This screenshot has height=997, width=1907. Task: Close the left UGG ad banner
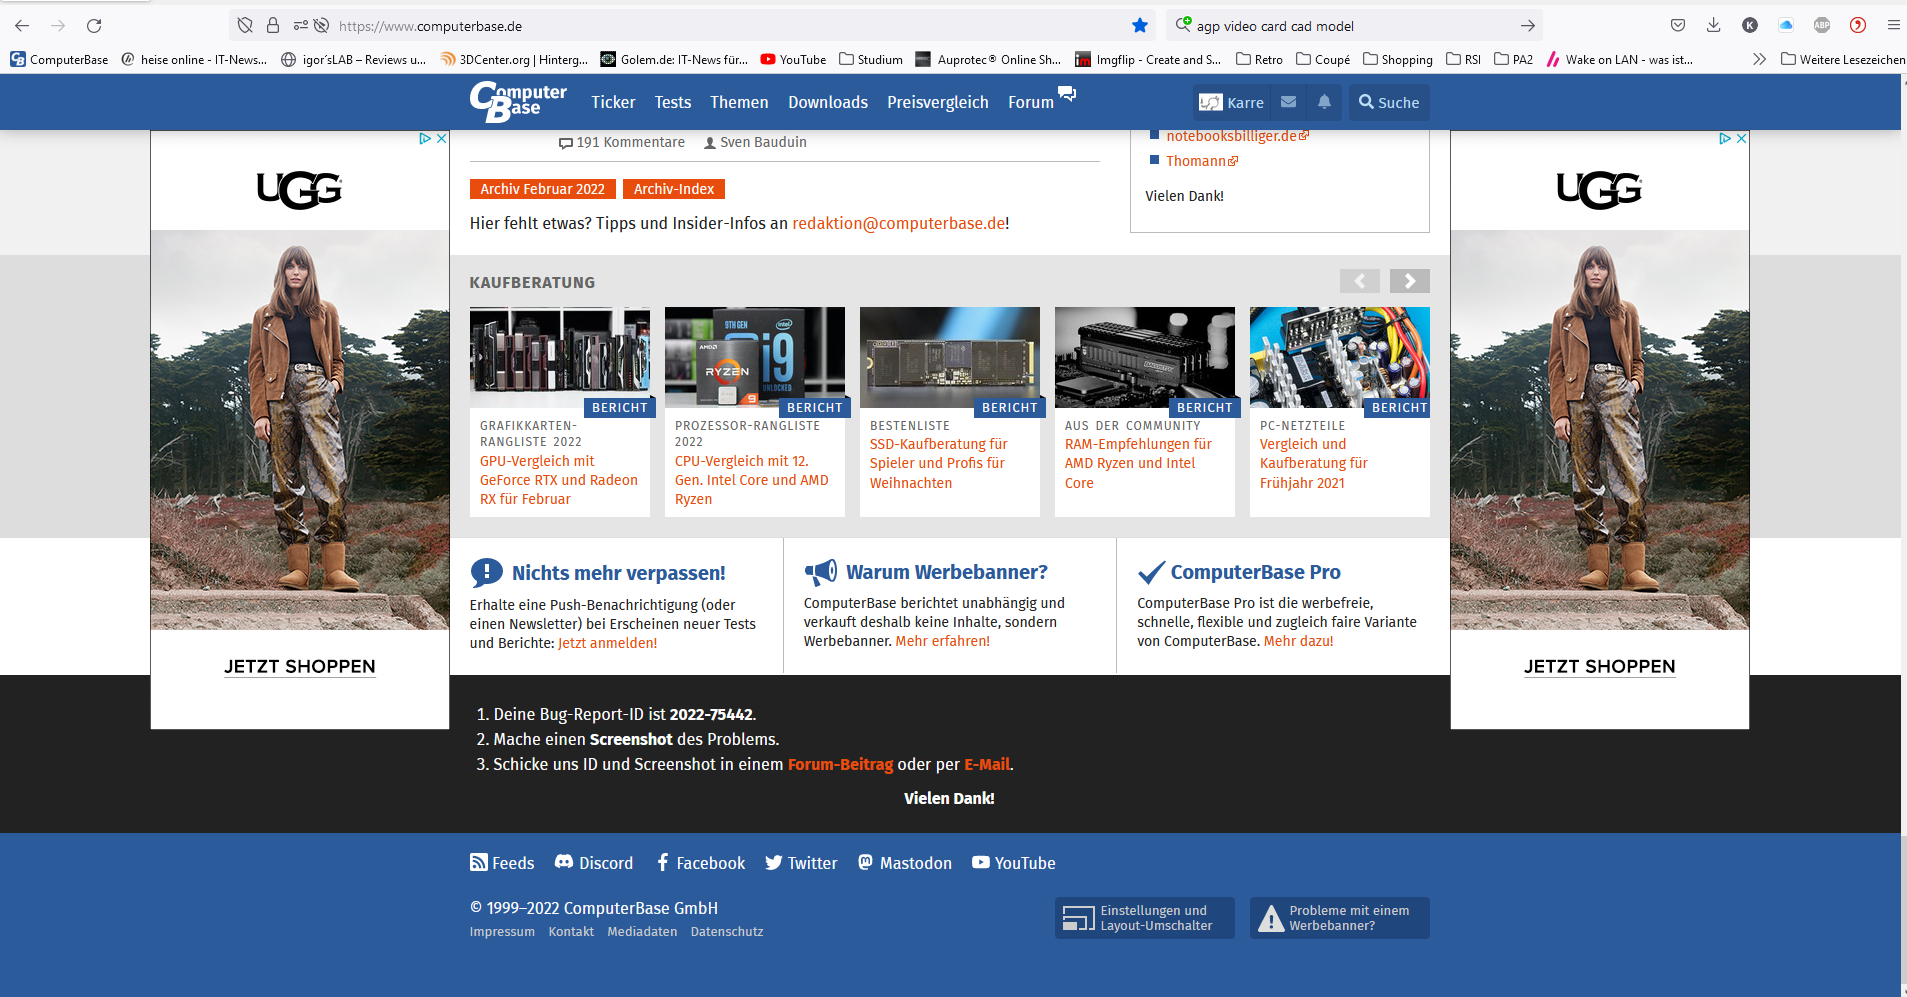441,139
